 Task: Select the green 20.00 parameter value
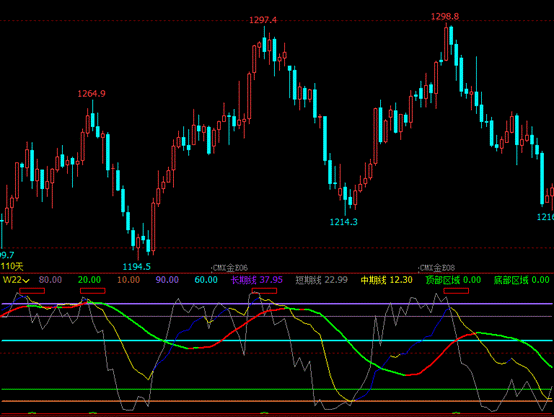pos(89,280)
